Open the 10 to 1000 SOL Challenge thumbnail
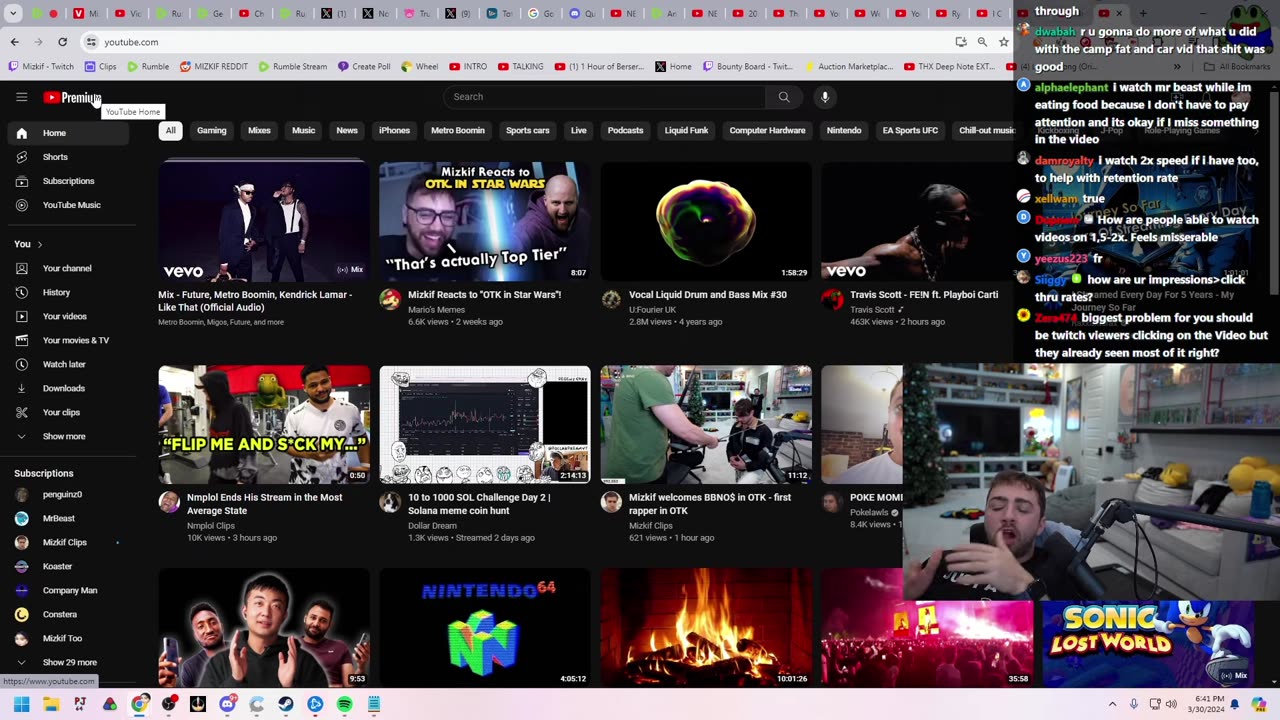 pos(485,425)
